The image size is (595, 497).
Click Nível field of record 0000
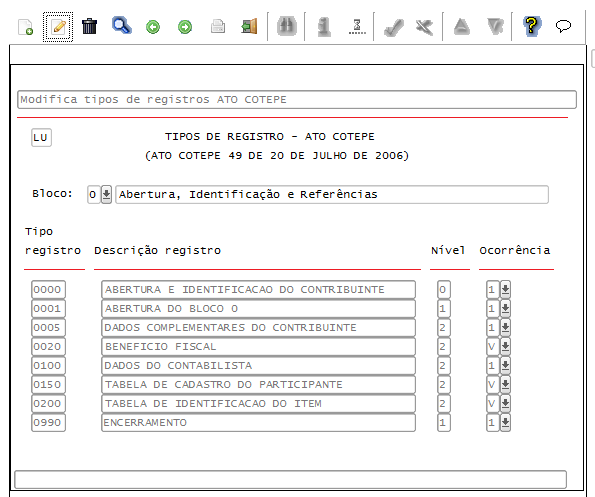tap(444, 289)
